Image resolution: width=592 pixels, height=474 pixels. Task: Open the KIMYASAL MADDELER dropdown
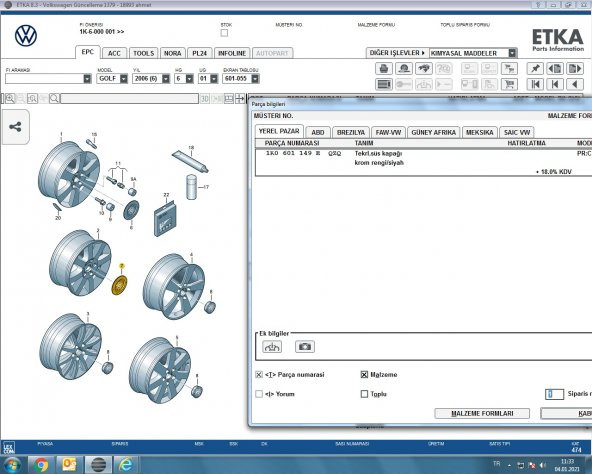click(x=512, y=53)
